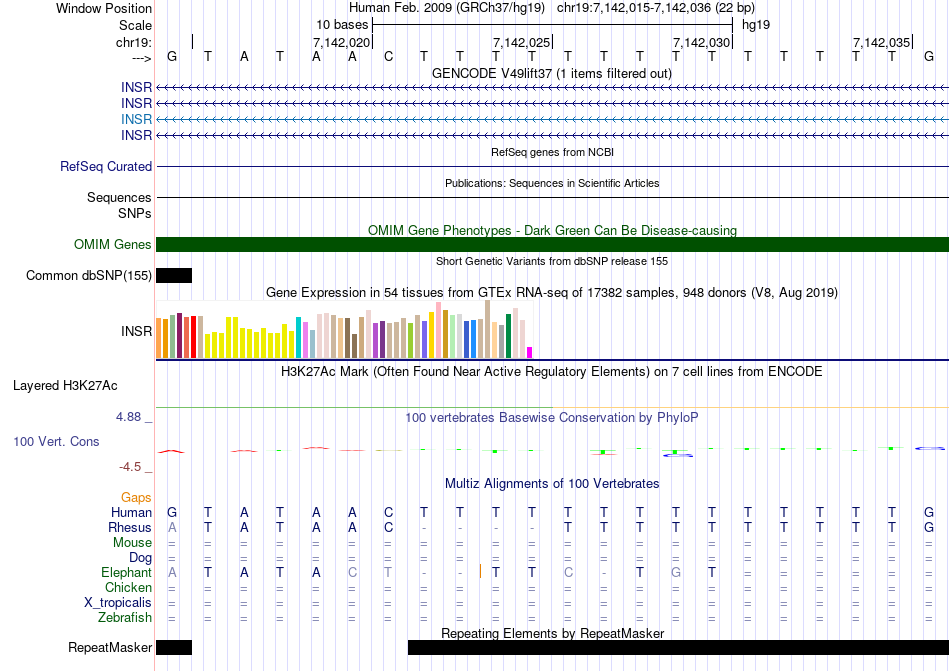Select the Zebrafish species label

(x=125, y=617)
